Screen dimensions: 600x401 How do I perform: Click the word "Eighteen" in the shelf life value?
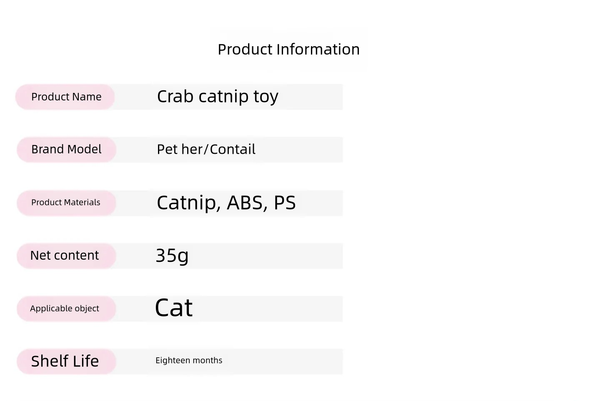point(173,360)
